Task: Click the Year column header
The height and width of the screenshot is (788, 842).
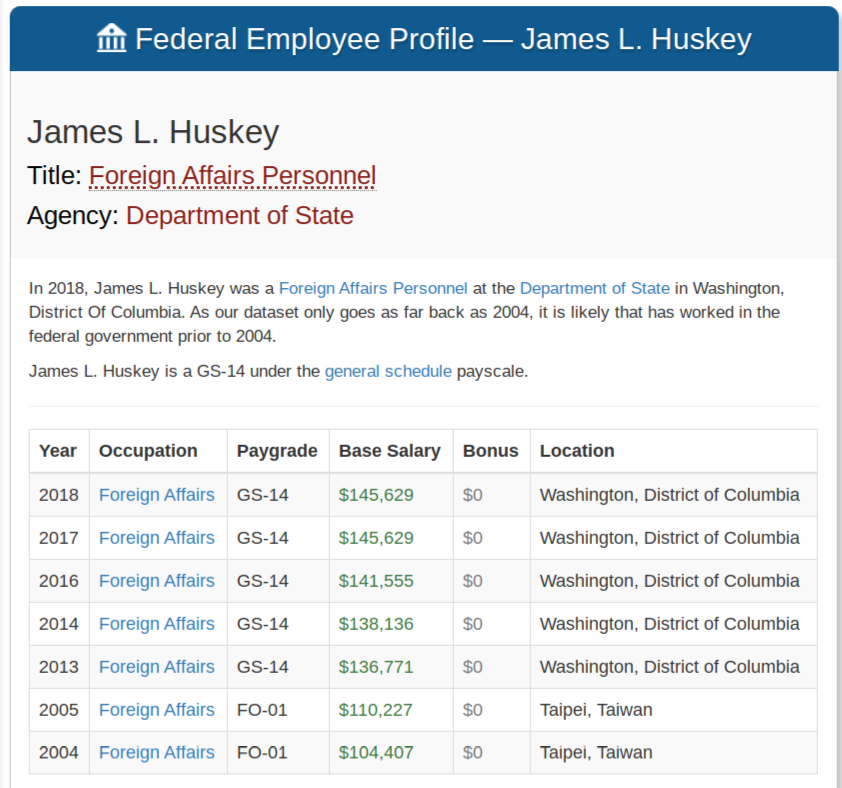Action: click(58, 451)
